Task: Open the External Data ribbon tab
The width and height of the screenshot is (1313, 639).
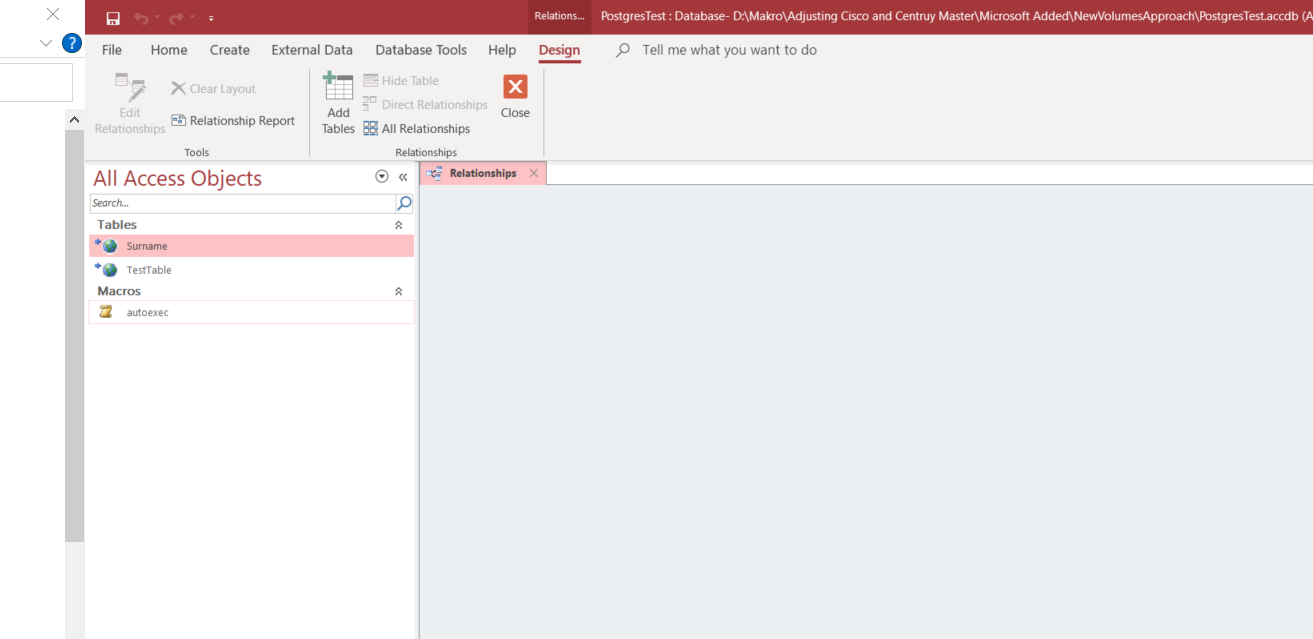Action: [312, 50]
